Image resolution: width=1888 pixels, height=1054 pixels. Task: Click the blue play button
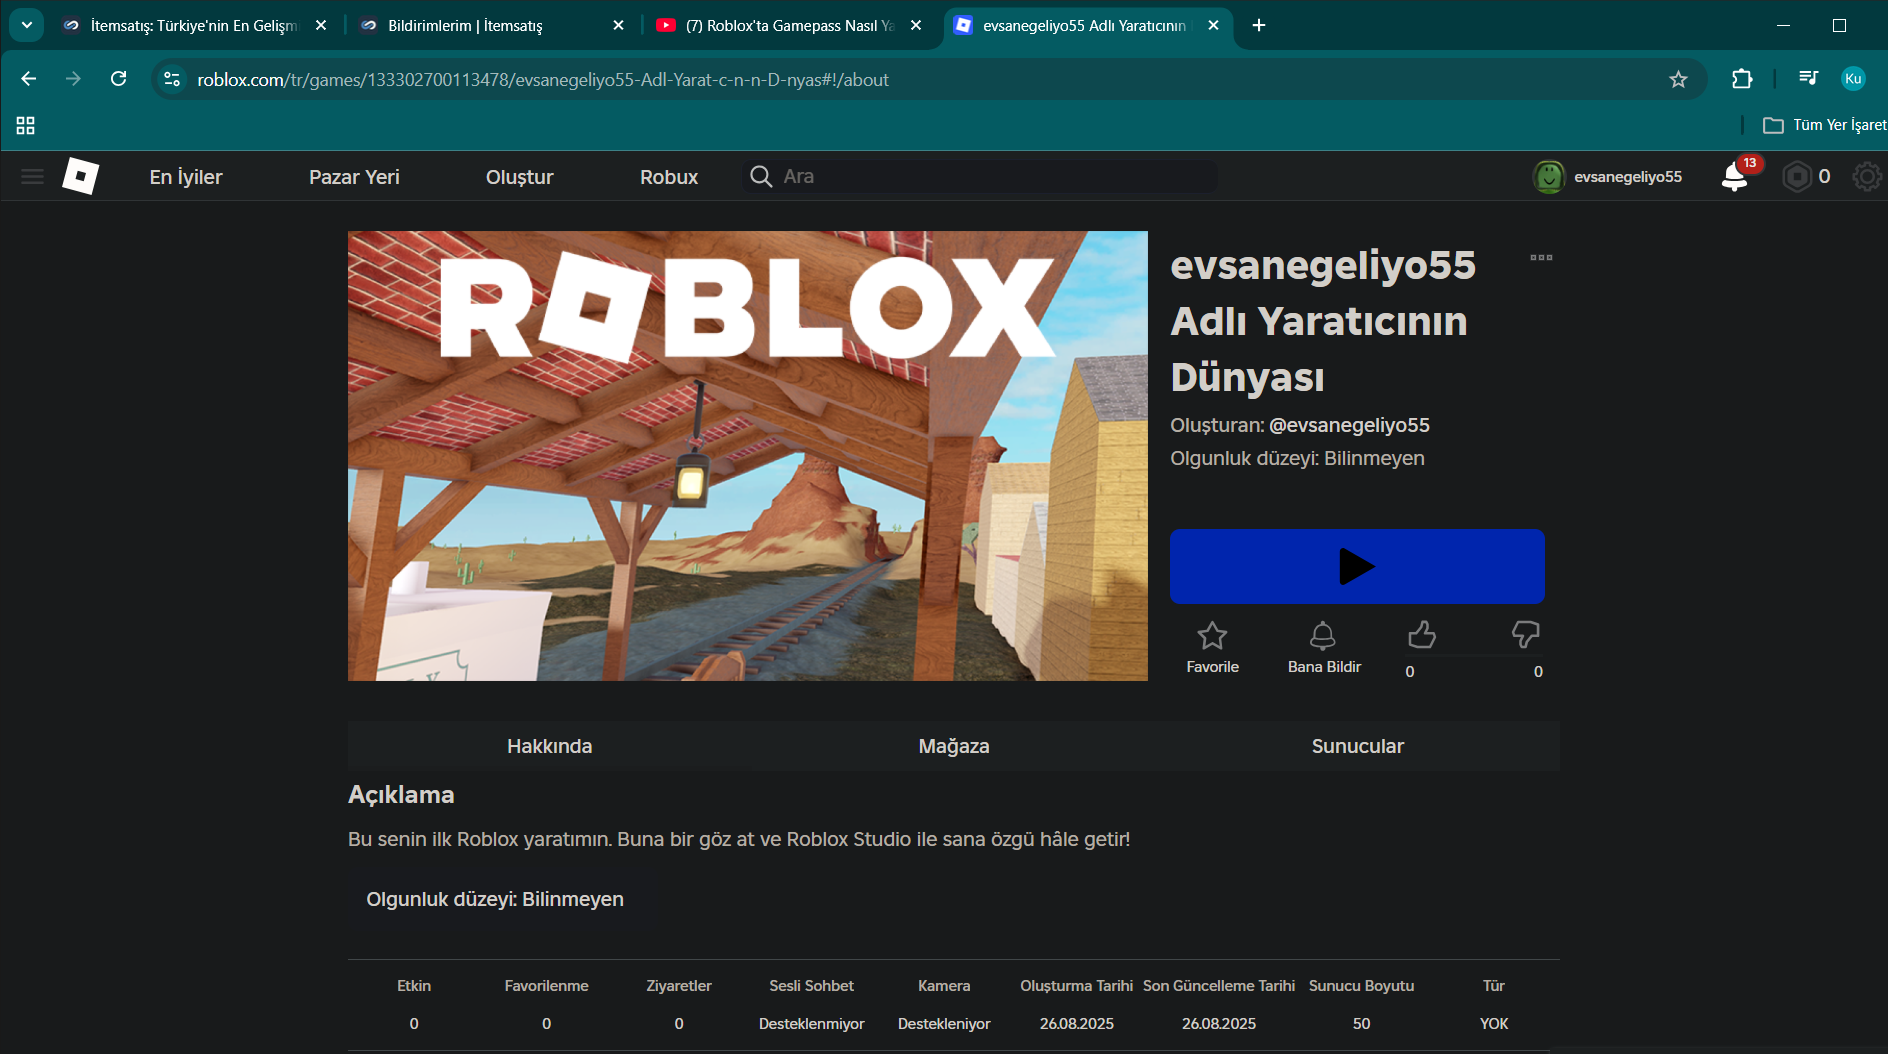pos(1357,566)
